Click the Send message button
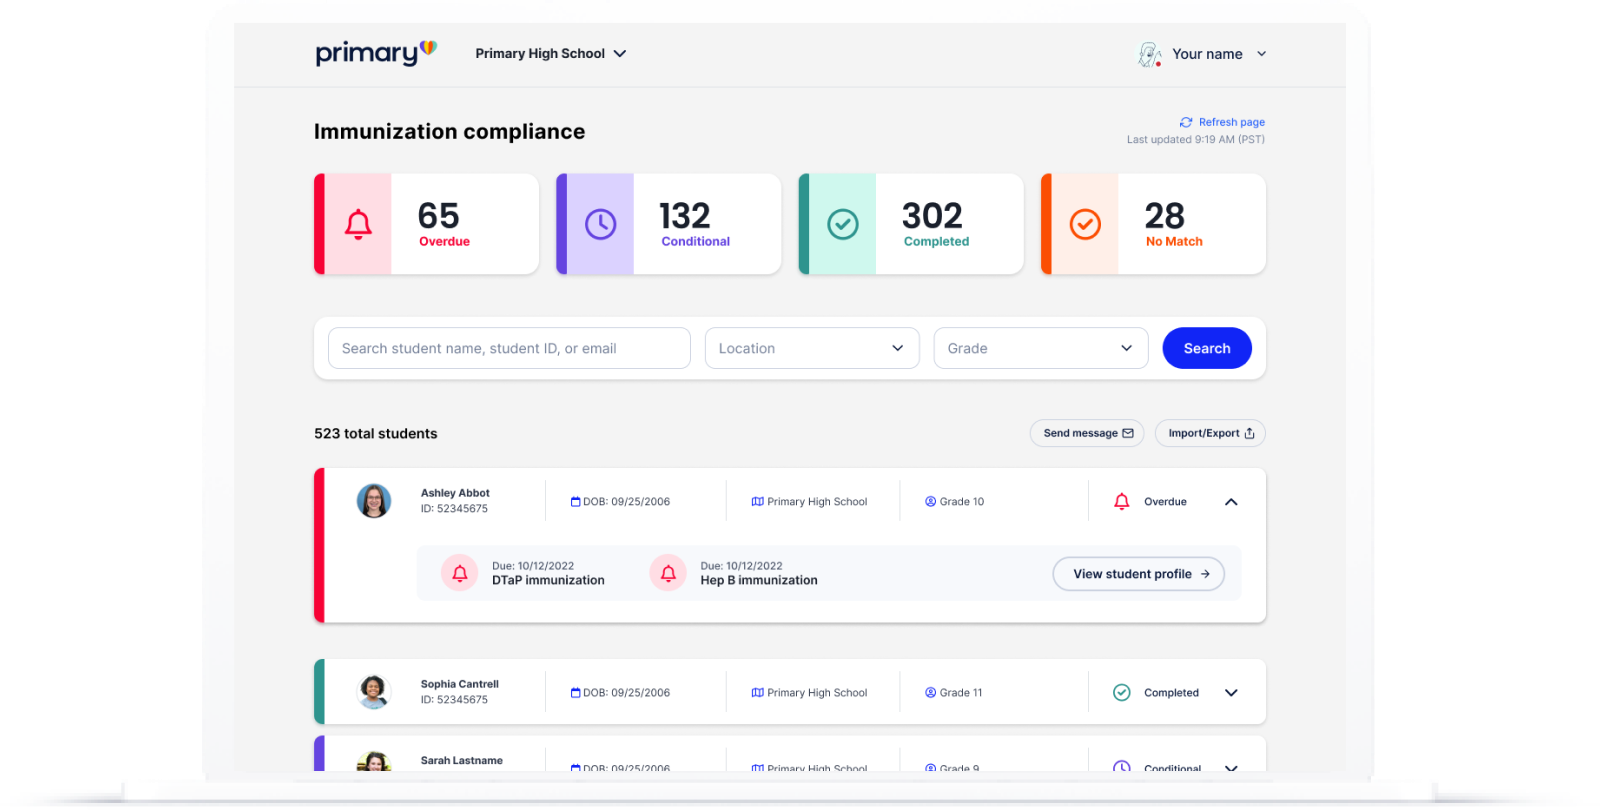Screen dimensions: 1600x810 (x=1087, y=433)
